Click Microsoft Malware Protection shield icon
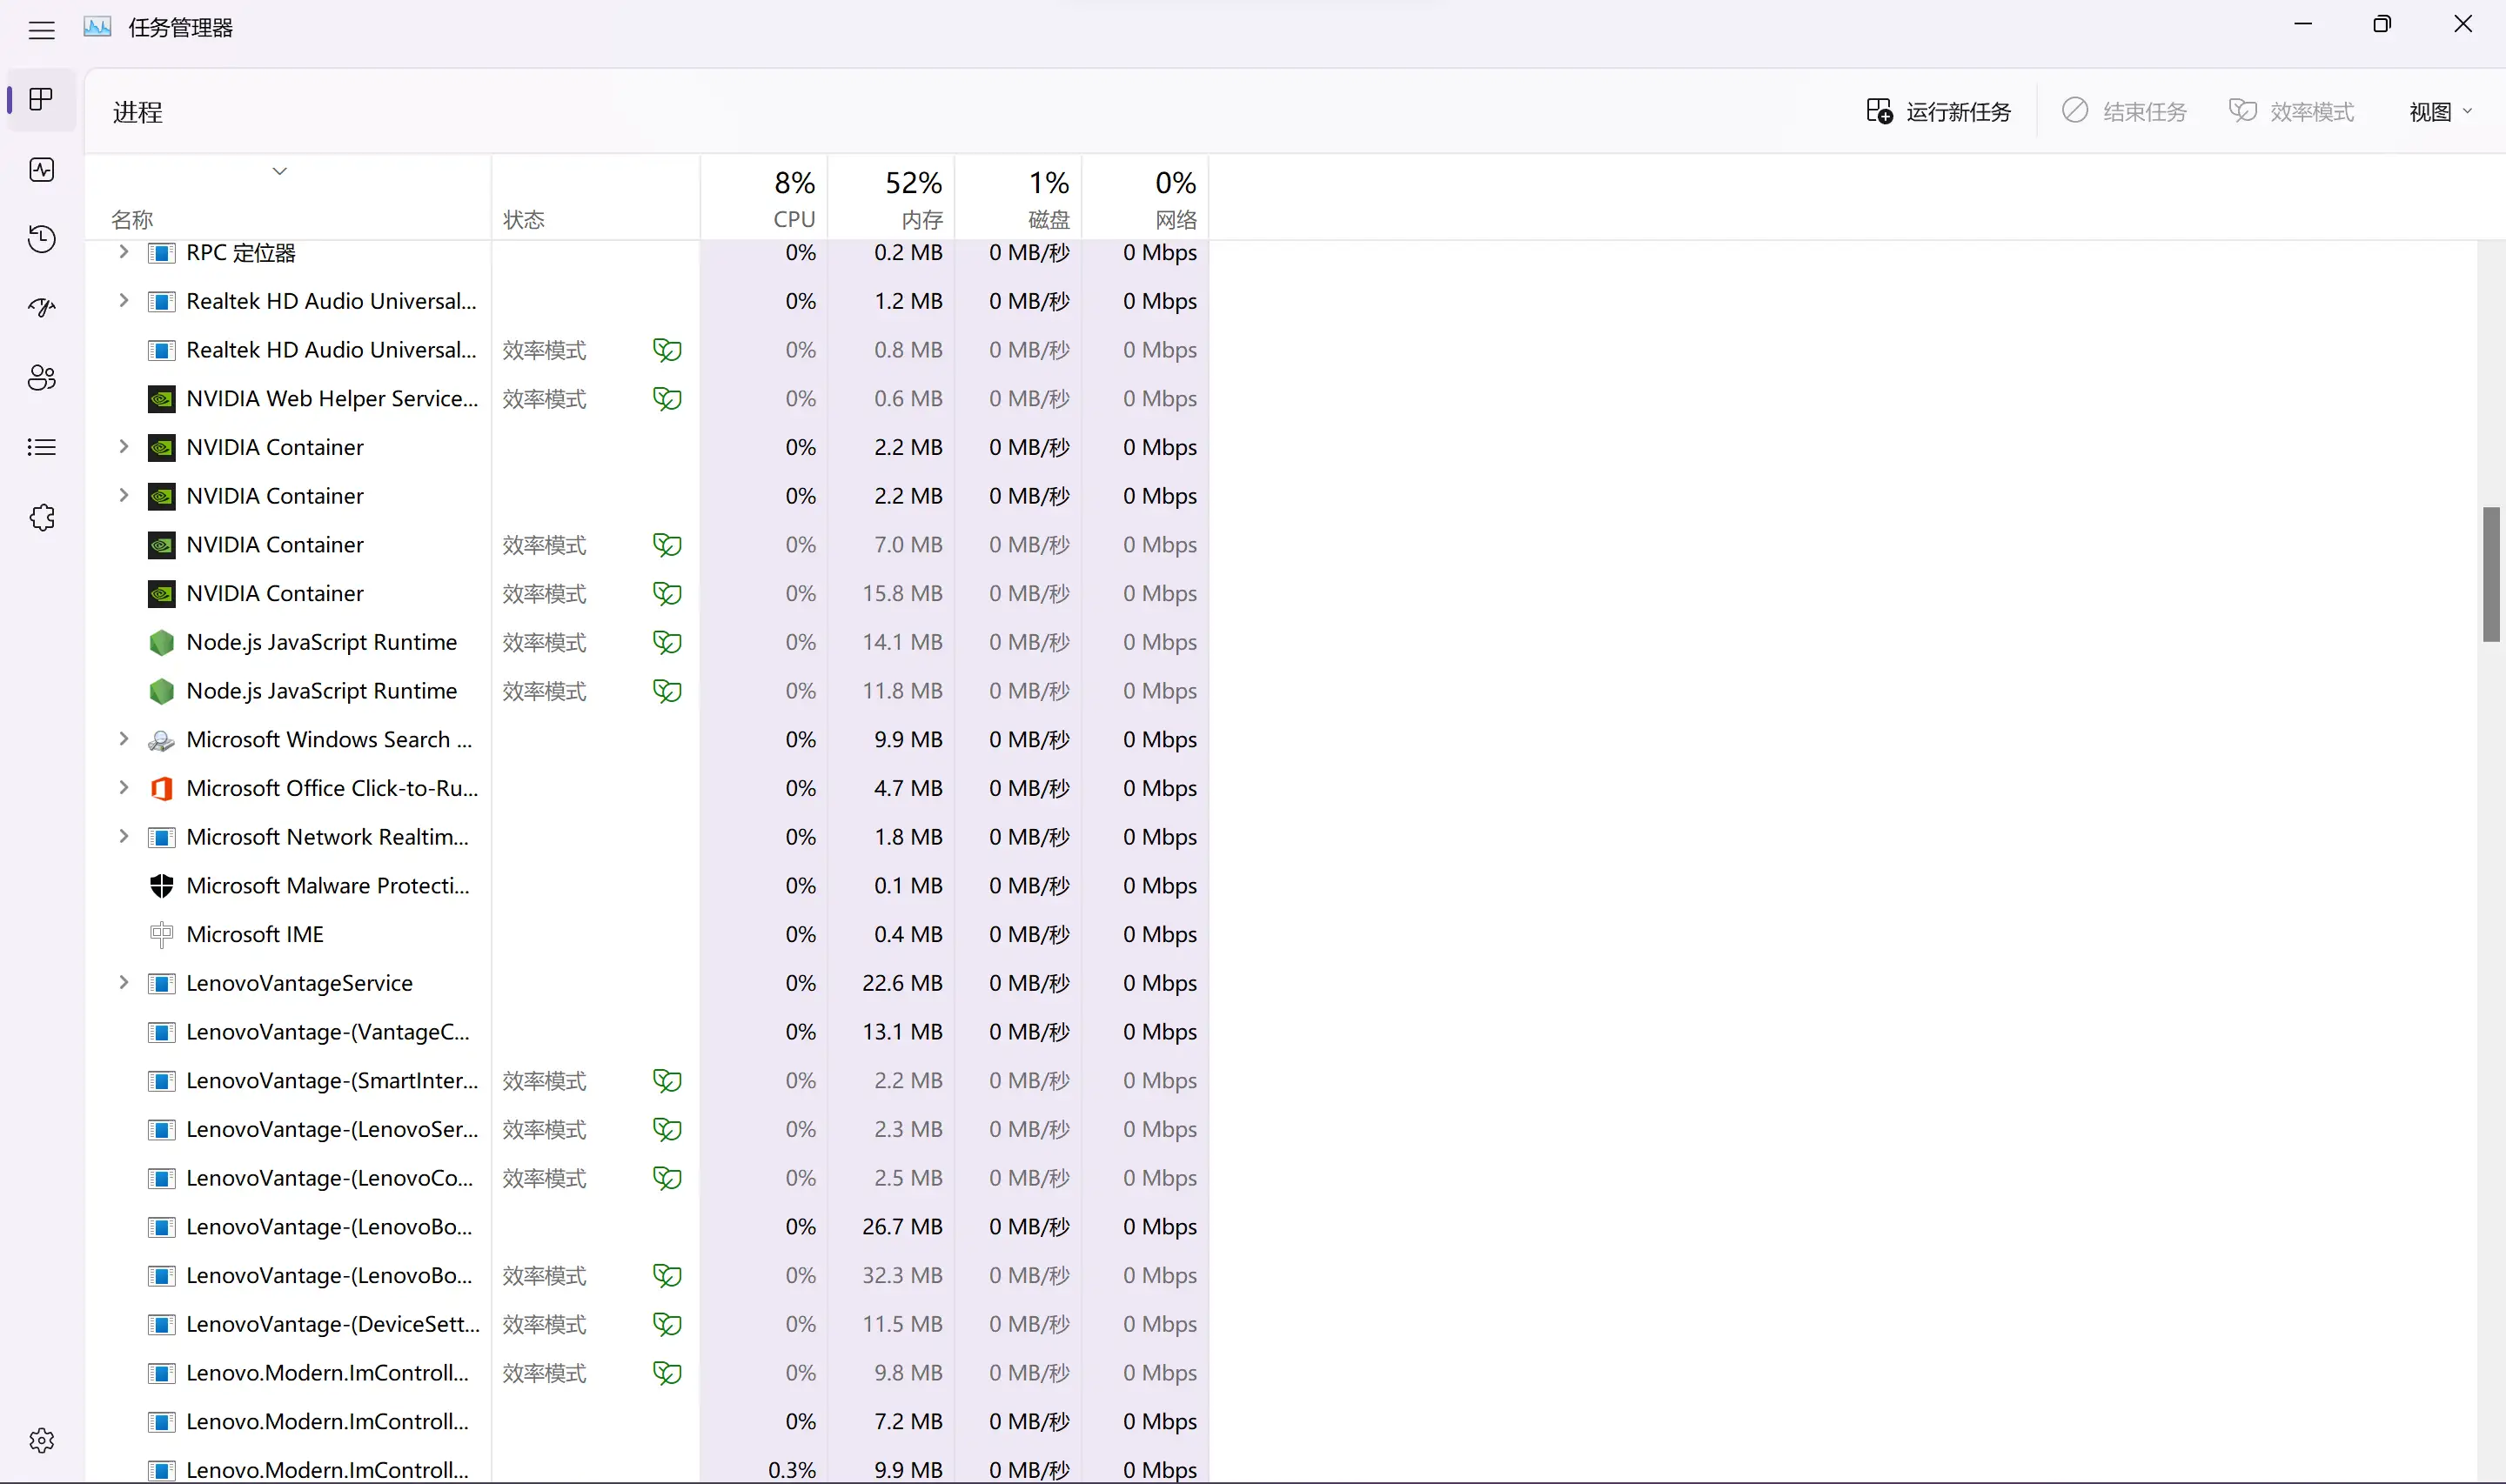 [161, 886]
